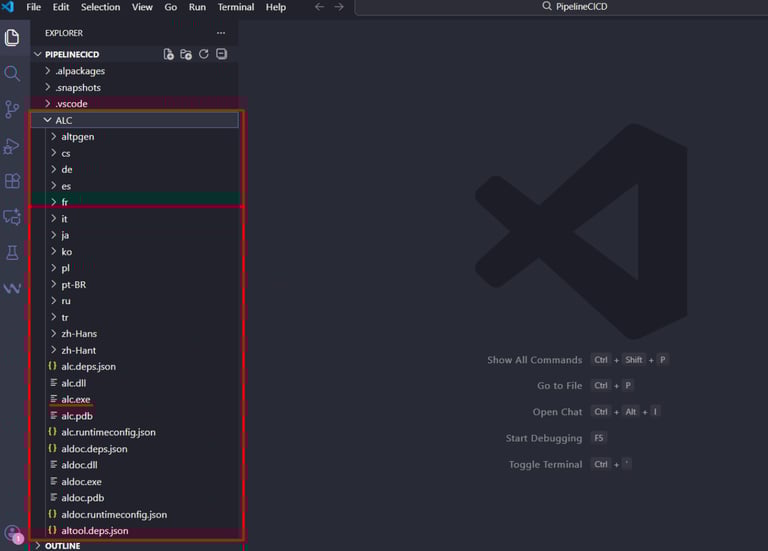
Task: Open the Go menu
Action: 170,7
